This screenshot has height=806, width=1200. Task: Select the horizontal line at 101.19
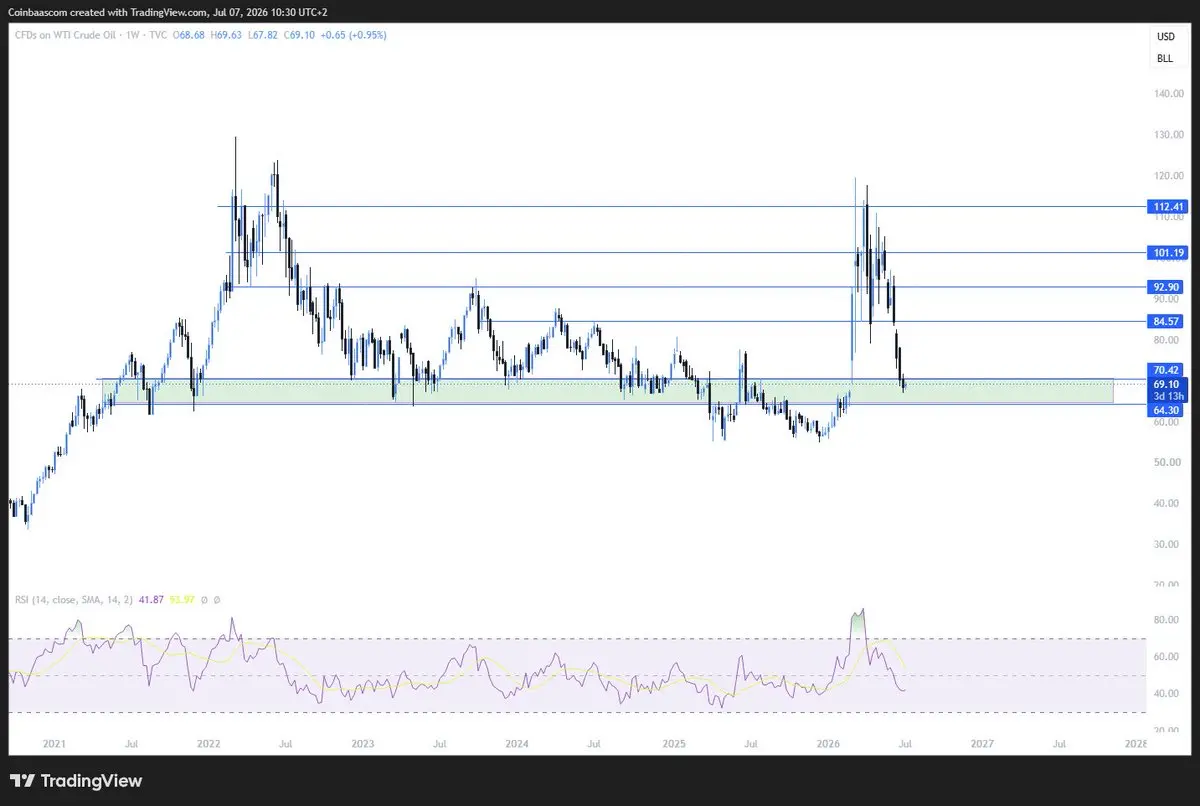(685, 253)
